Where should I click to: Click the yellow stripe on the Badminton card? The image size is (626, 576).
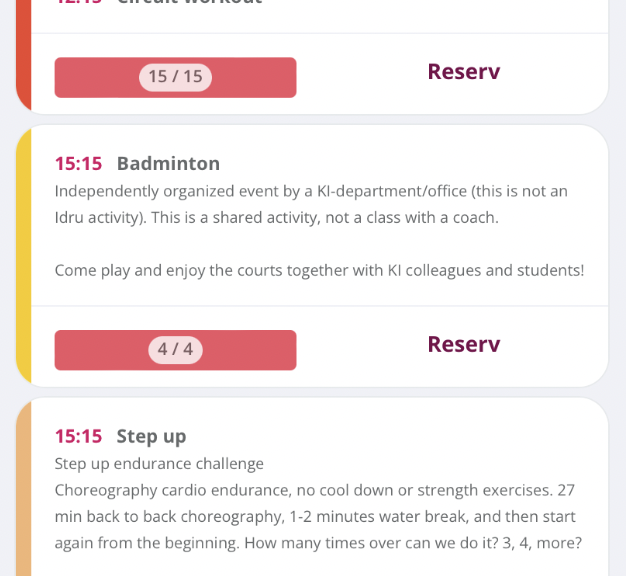click(x=24, y=255)
